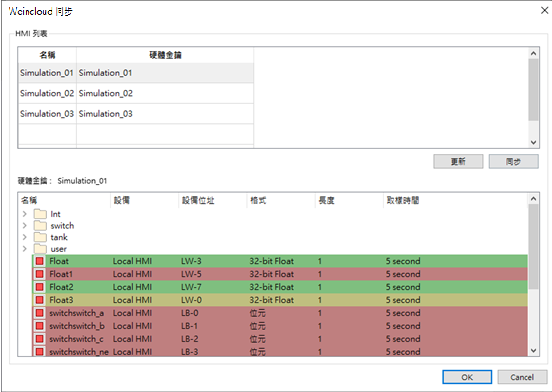Expand the tank folder chevron

point(25,237)
